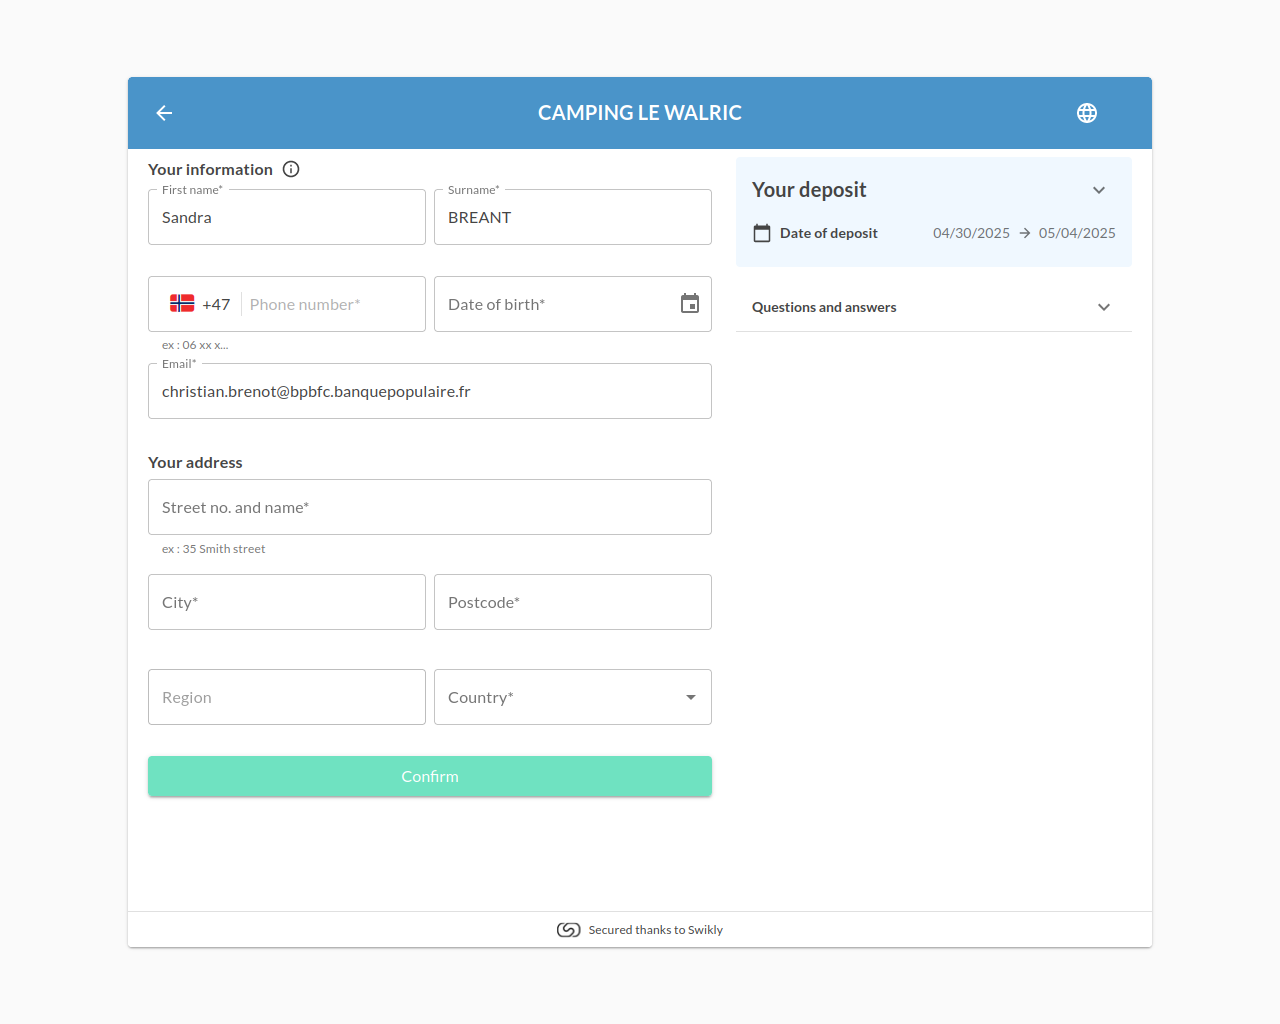Click the Your deposit heading
Screen dimensions: 1280x1024
[809, 190]
